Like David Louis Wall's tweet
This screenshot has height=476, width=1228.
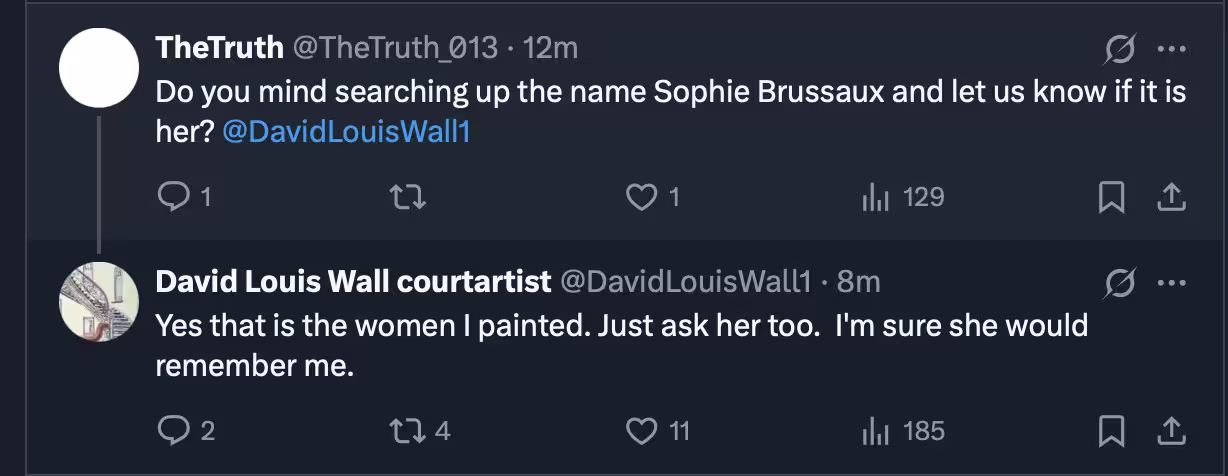(x=640, y=431)
